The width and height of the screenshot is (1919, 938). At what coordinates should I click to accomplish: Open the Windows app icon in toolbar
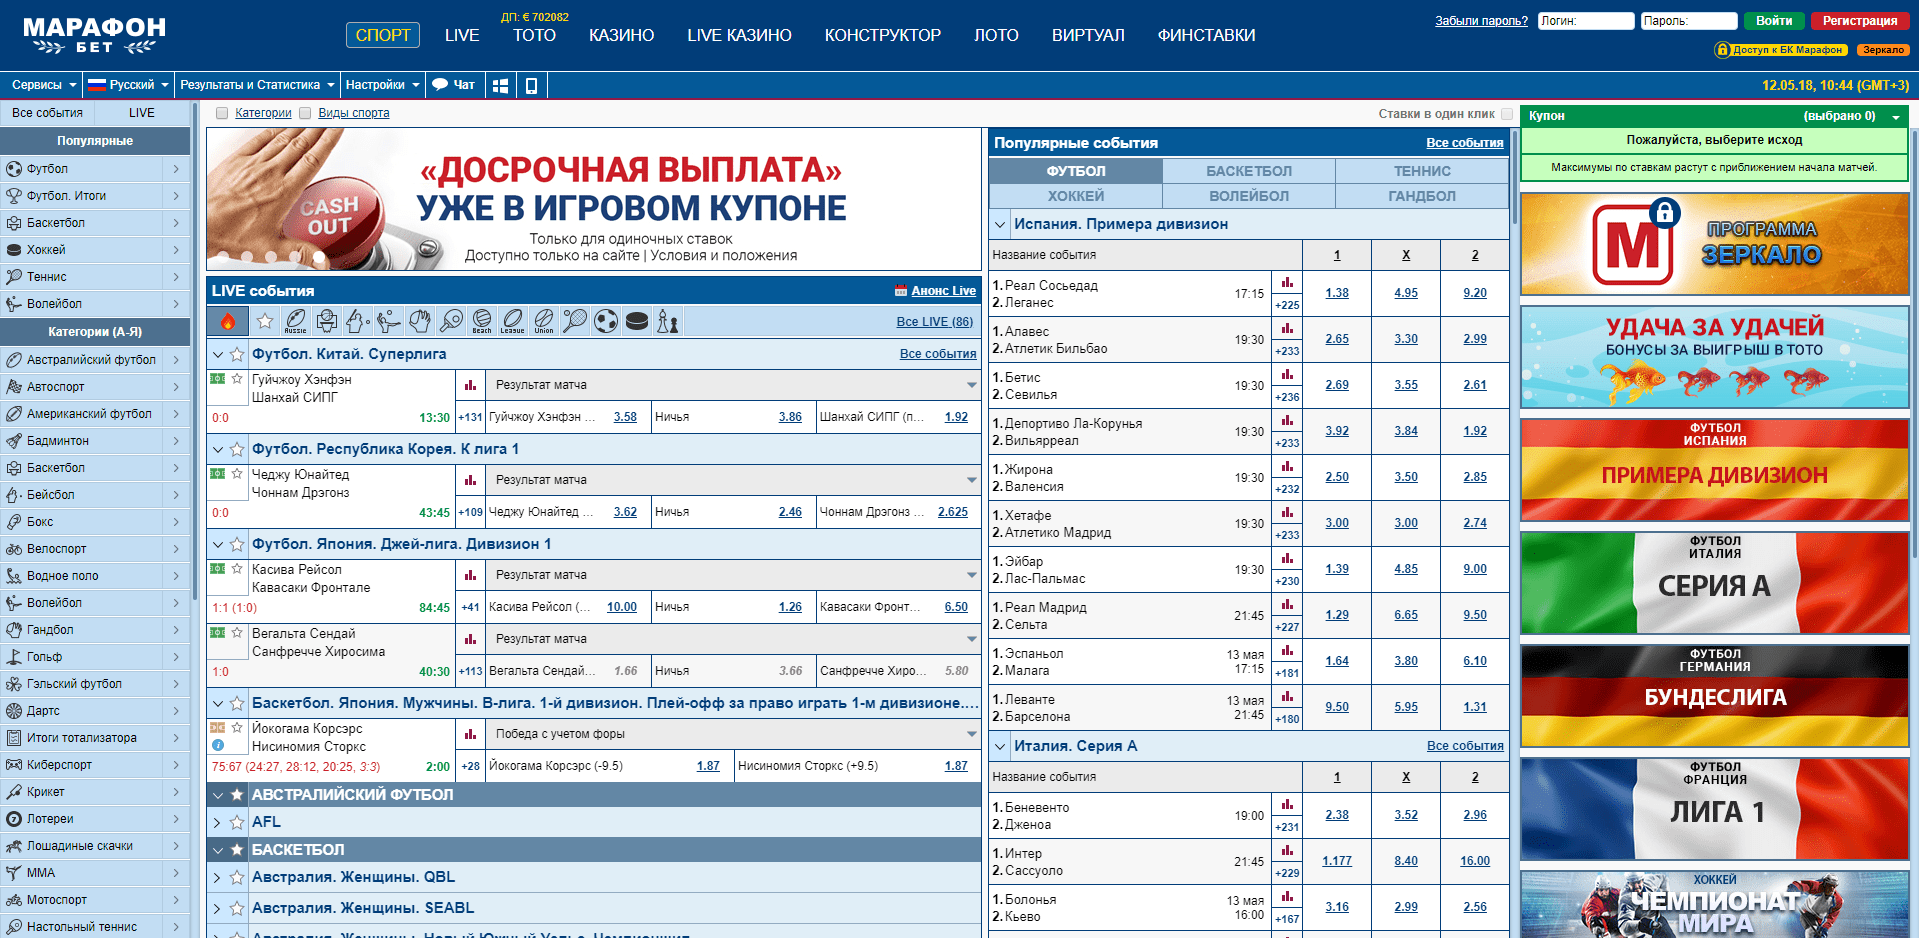[501, 85]
